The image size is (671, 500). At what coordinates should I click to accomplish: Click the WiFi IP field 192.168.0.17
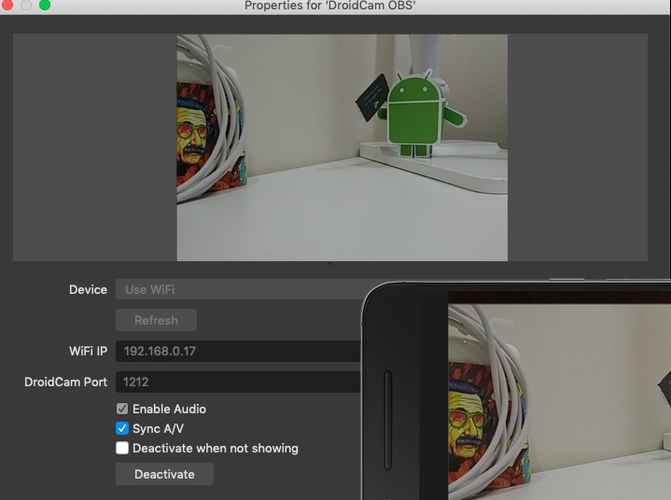click(238, 351)
